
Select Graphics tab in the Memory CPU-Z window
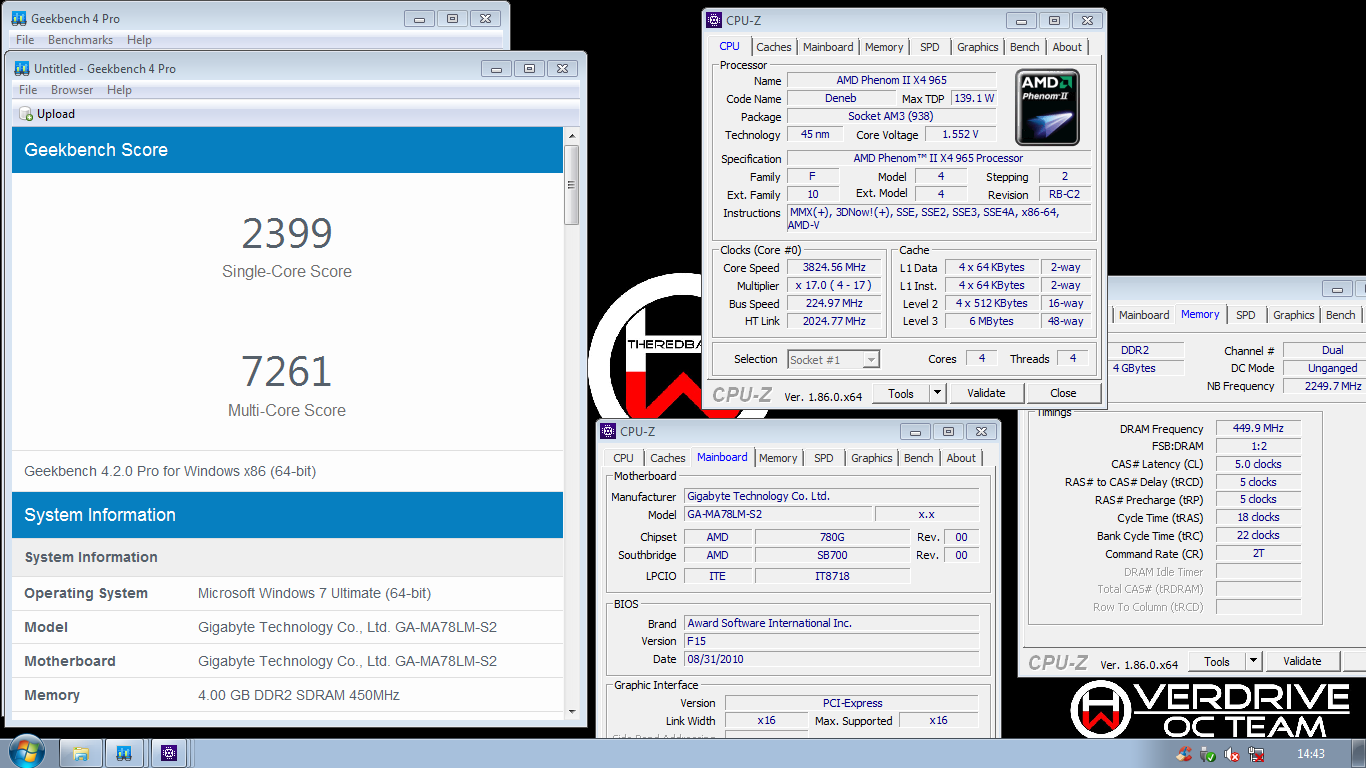(1293, 315)
